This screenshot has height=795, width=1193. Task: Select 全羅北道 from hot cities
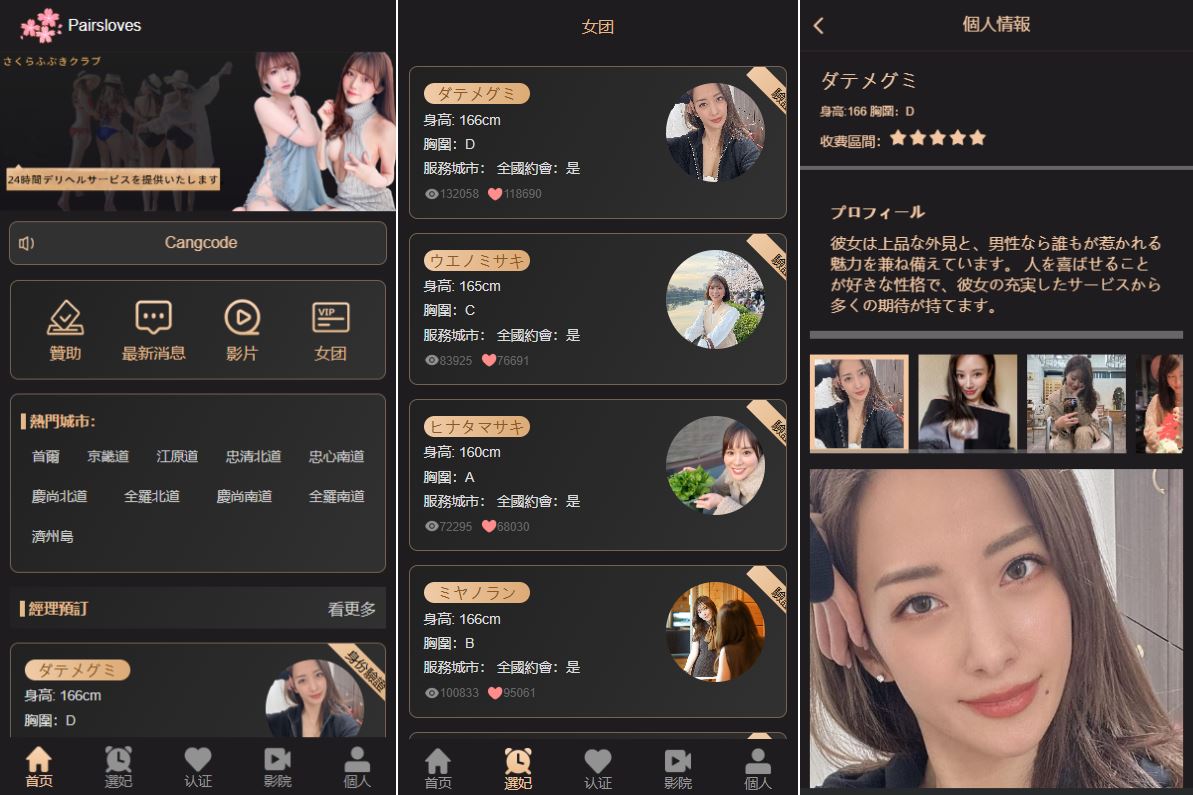pyautogui.click(x=152, y=497)
